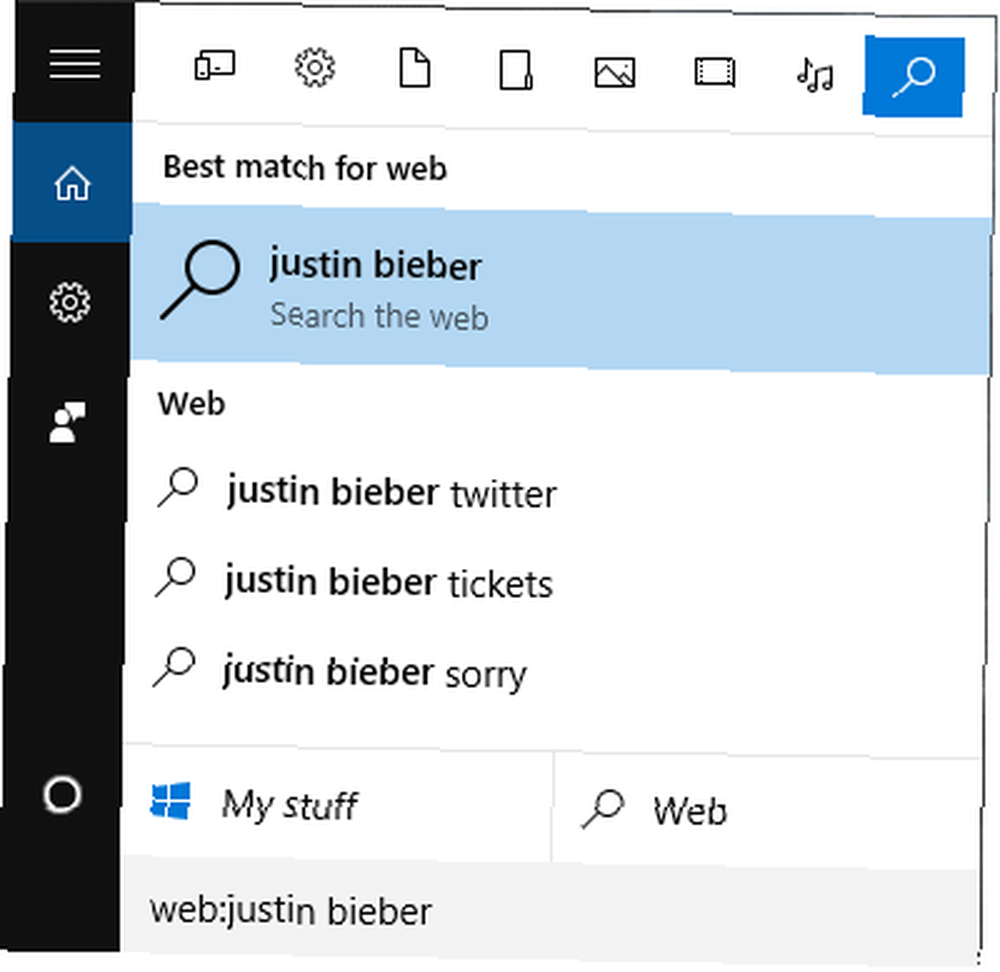
Task: Open the Feedback icon in sidebar
Action: (67, 422)
